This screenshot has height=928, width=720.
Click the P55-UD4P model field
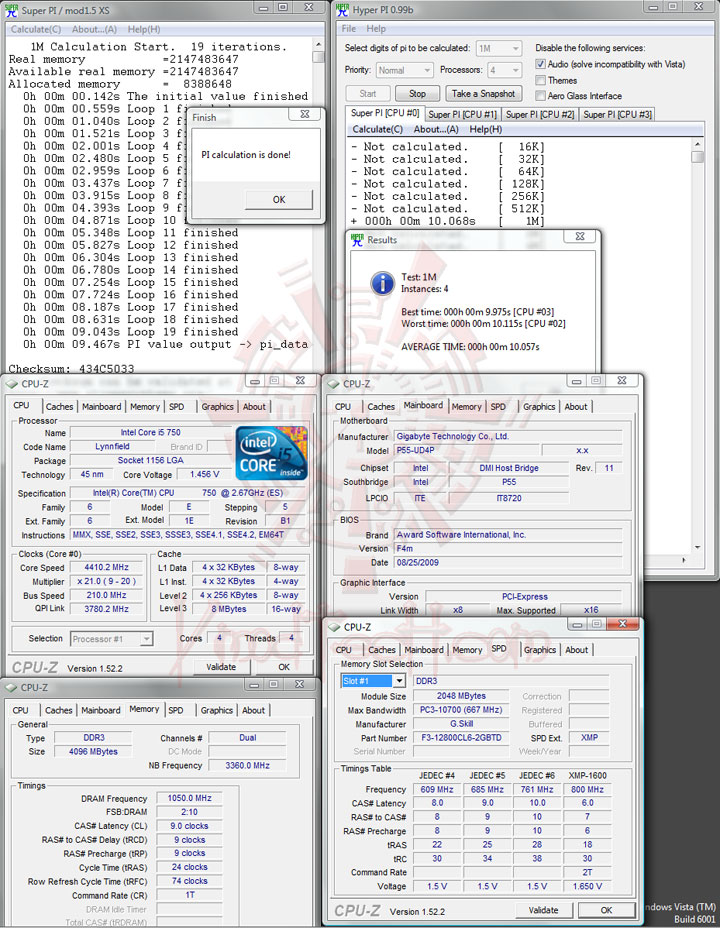pyautogui.click(x=467, y=450)
